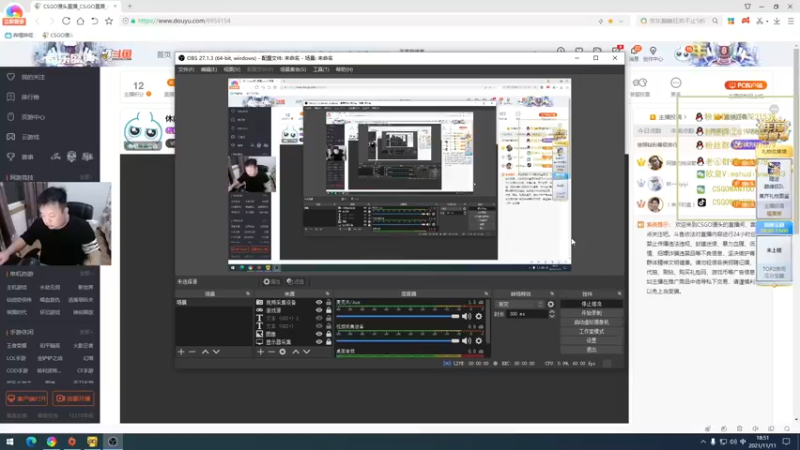Pop out the Scenes dock panel
This screenshot has height=450, width=800.
pyautogui.click(x=248, y=294)
